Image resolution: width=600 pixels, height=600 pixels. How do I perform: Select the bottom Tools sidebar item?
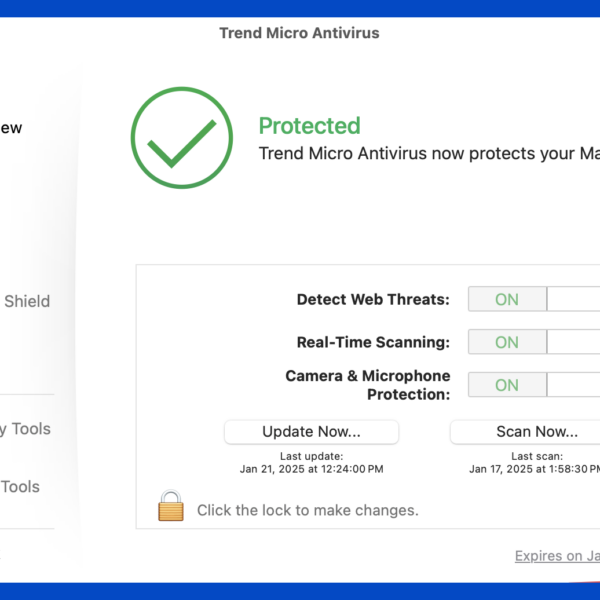tap(20, 487)
